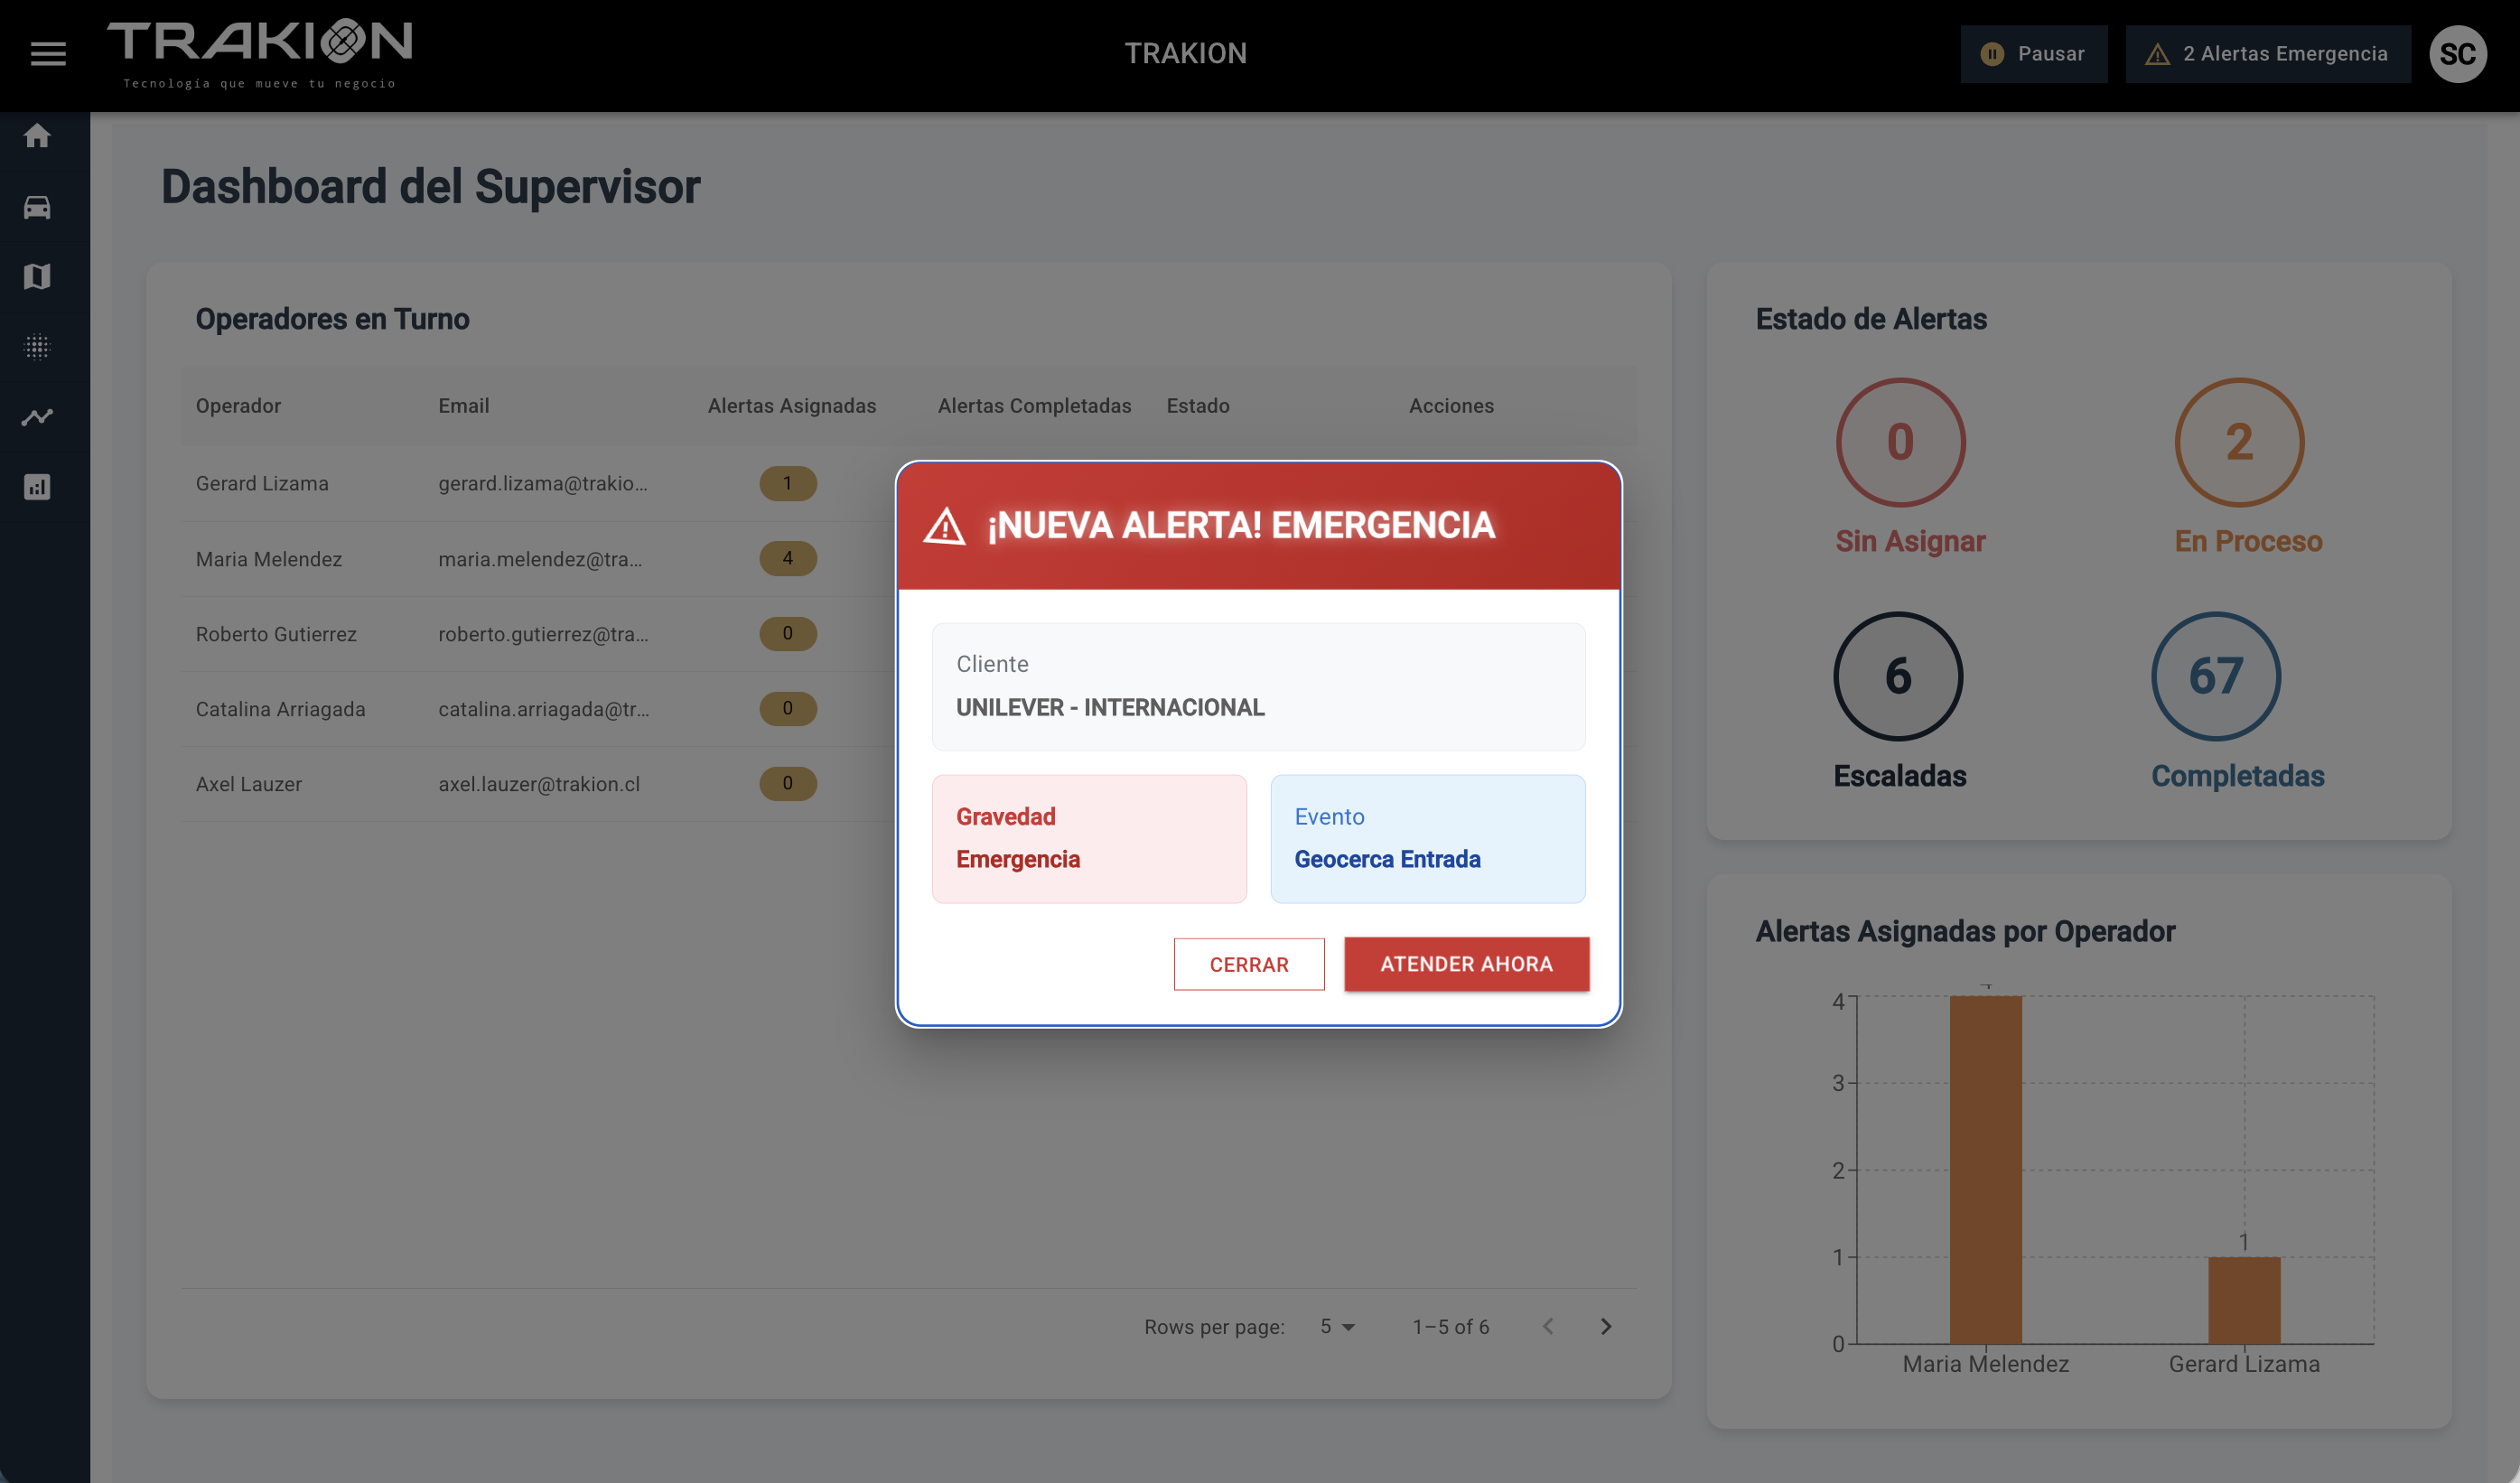Click the Escaladas count circle showing 6
This screenshot has width=2520, height=1483.
[x=1898, y=676]
